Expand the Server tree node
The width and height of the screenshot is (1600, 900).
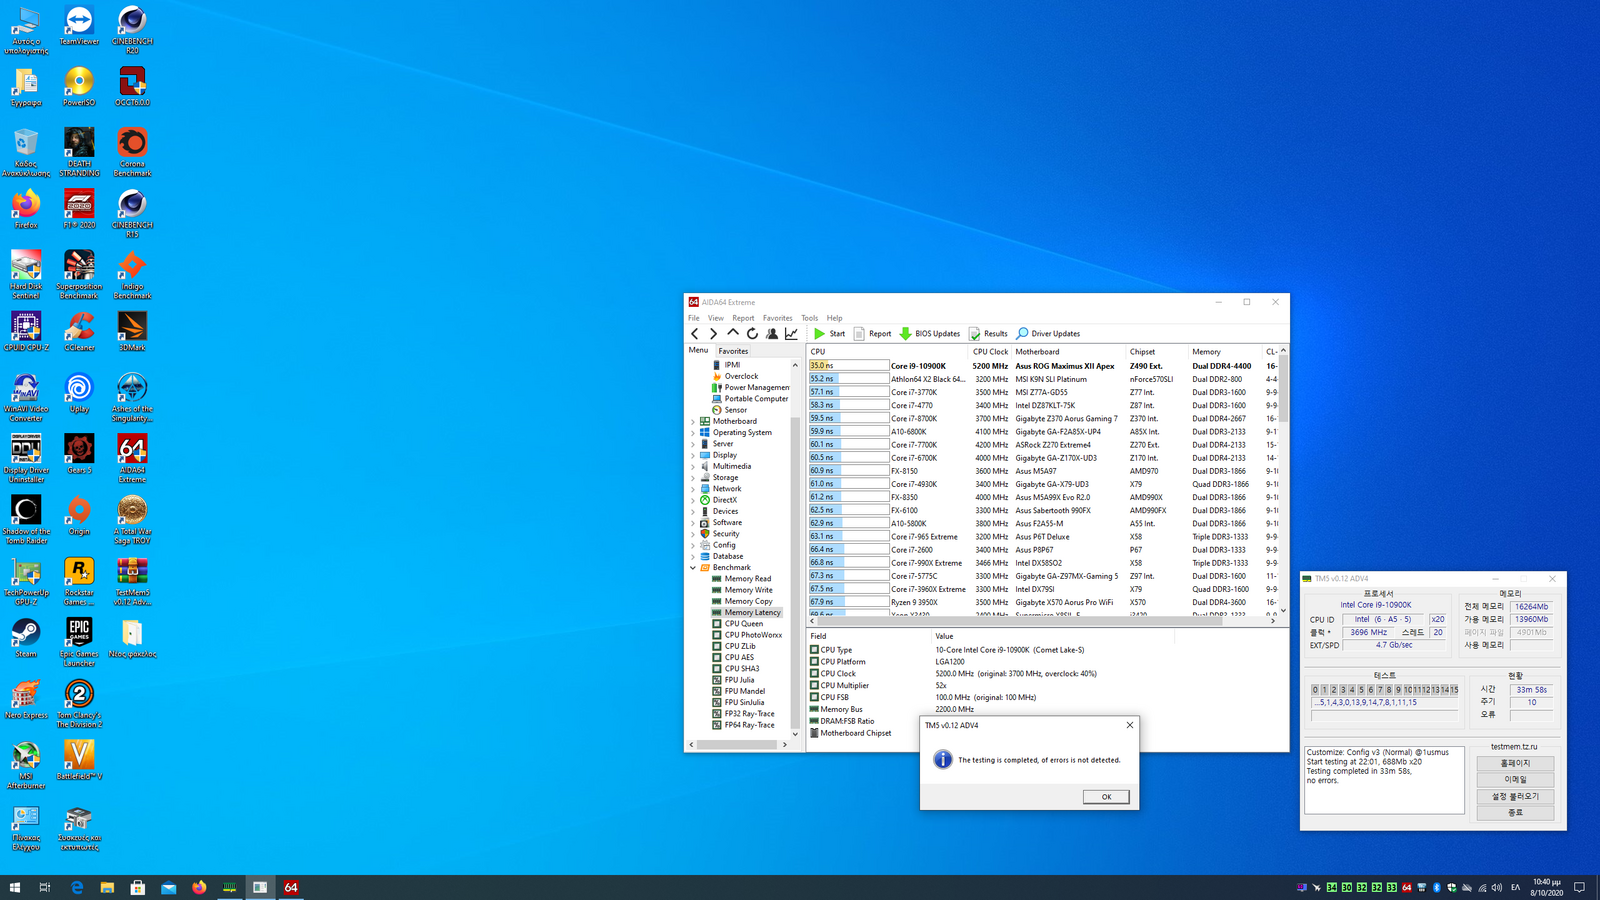click(x=693, y=444)
